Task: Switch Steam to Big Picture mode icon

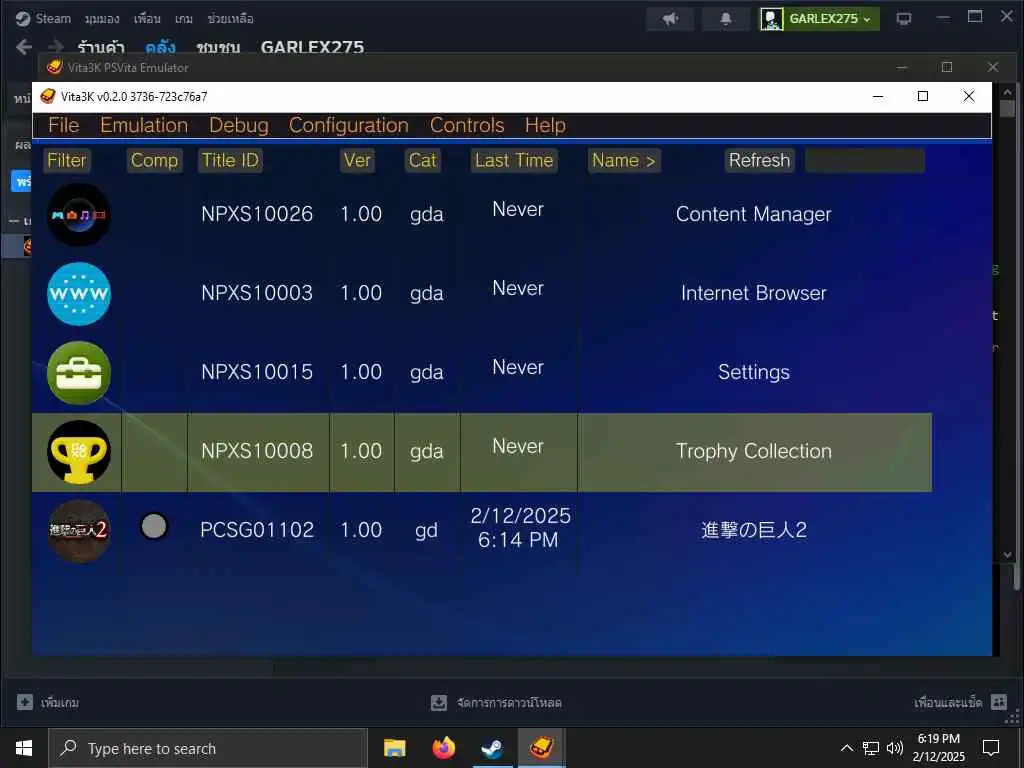Action: 904,18
